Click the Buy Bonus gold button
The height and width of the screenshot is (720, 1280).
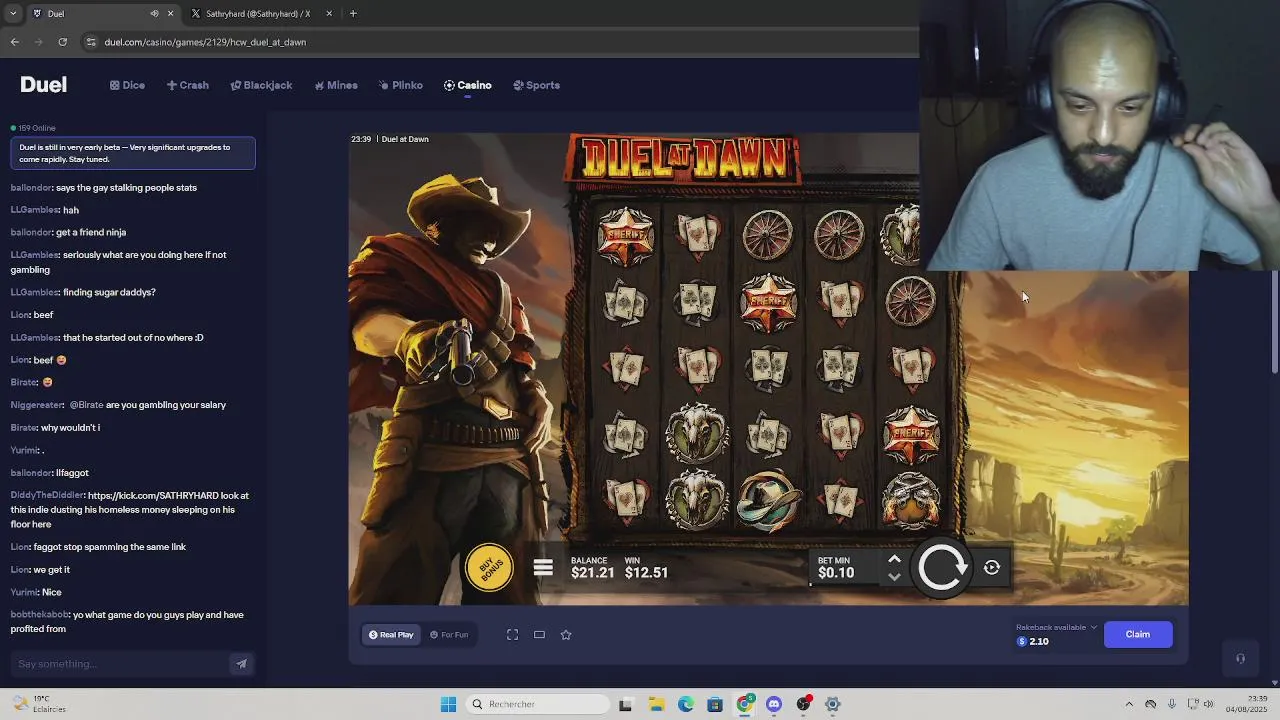point(489,568)
